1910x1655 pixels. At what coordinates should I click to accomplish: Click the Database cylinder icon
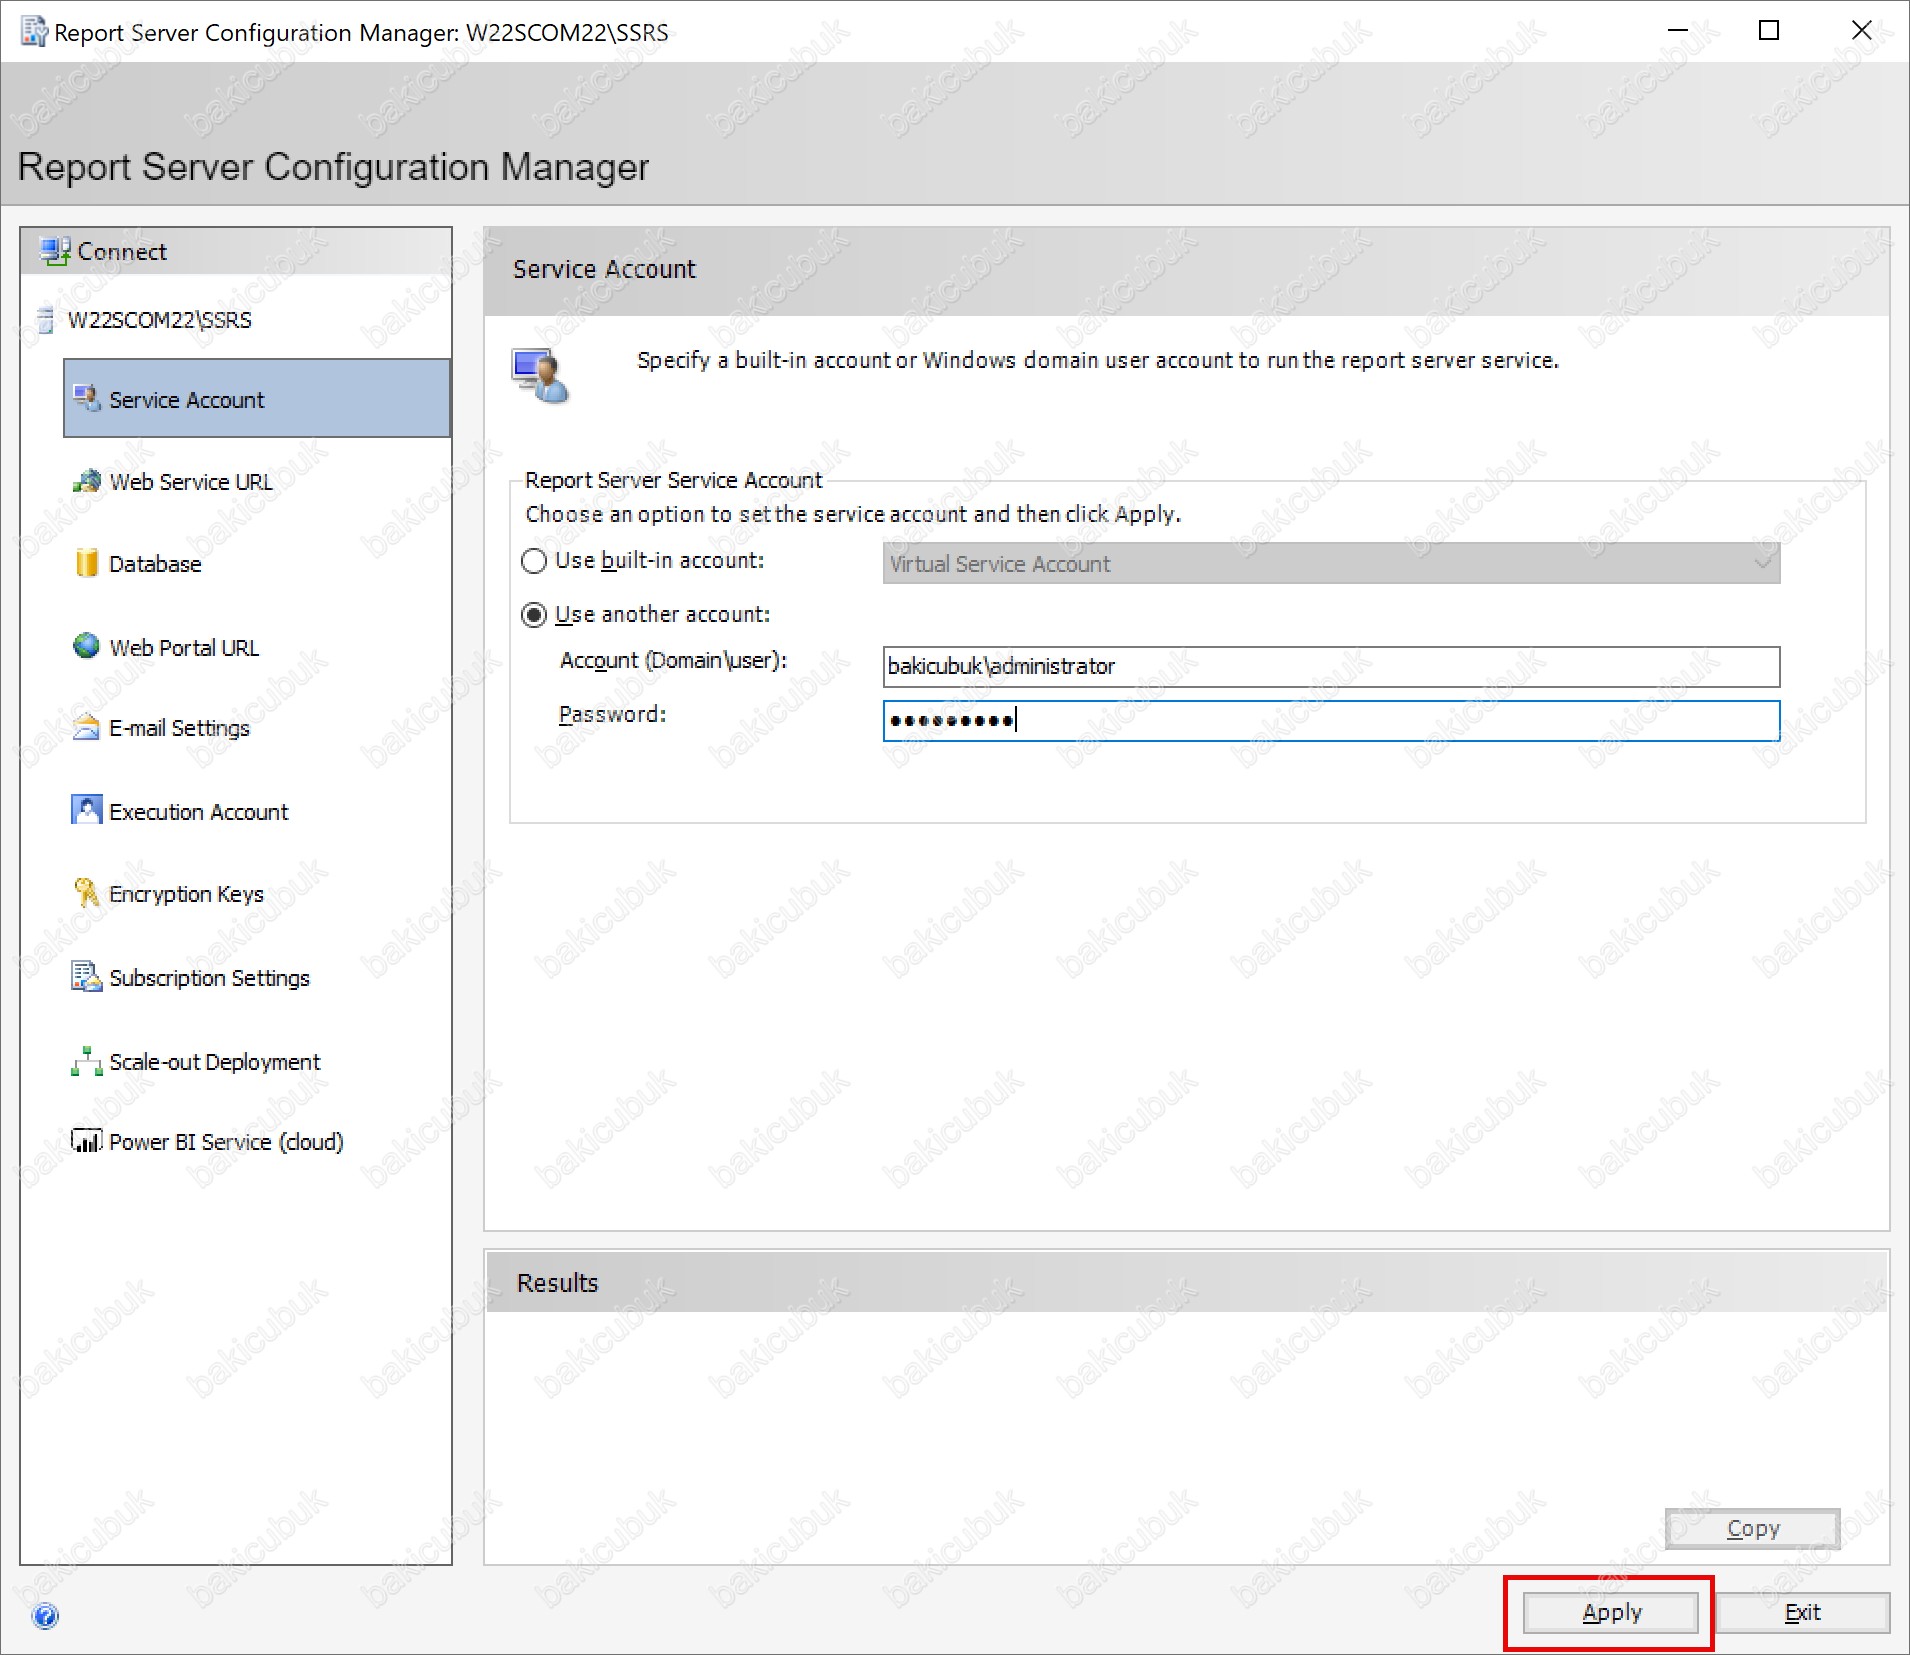(87, 563)
